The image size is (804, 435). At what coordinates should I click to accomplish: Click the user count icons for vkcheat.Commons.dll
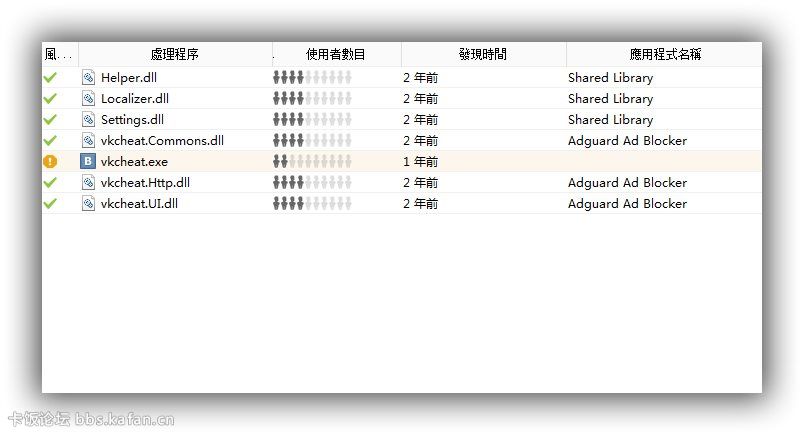pos(312,141)
